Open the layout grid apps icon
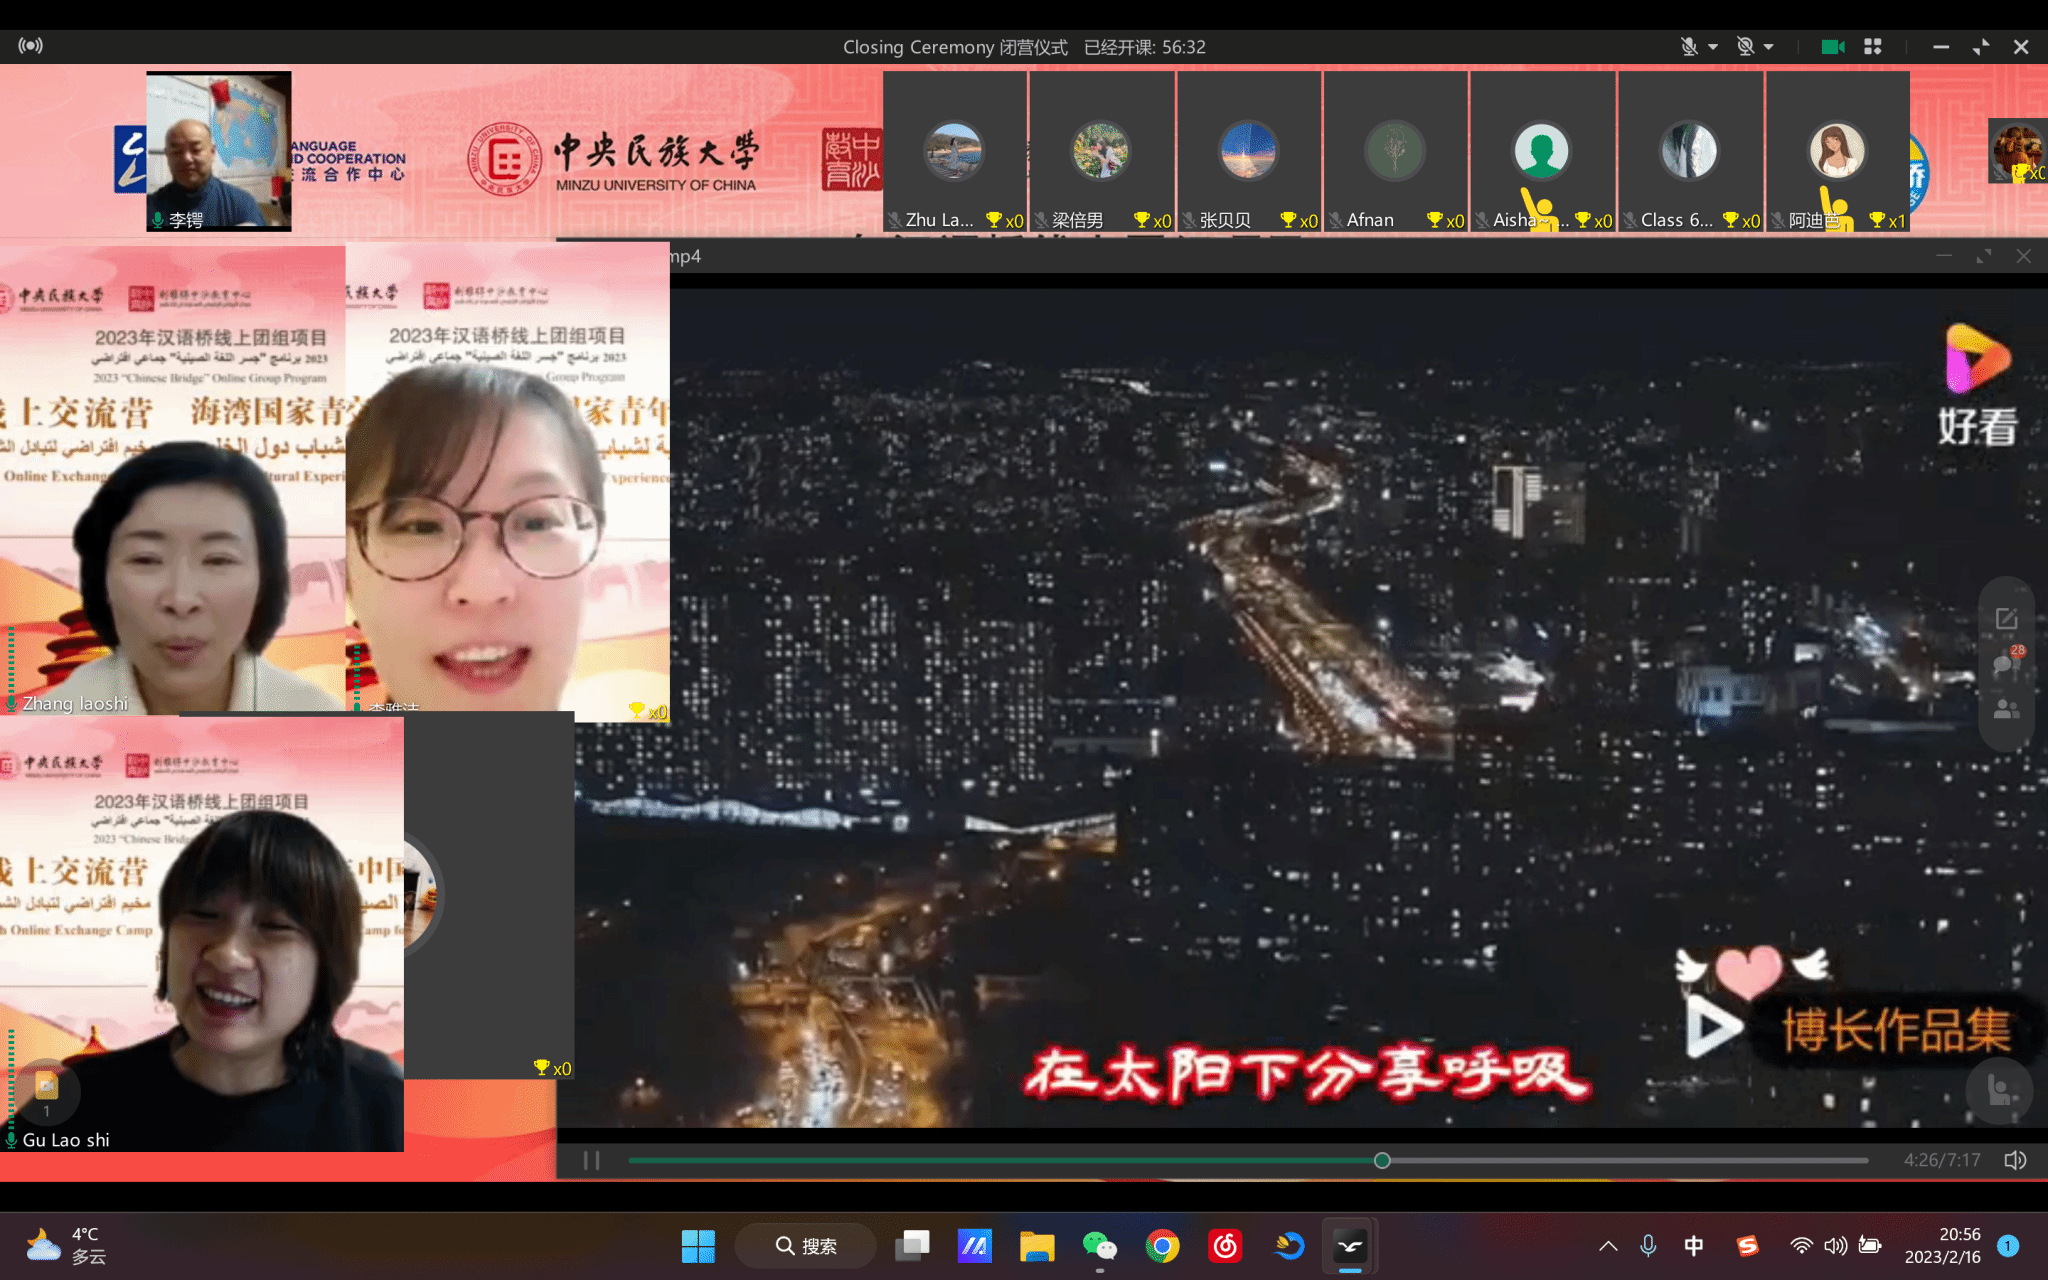 tap(1873, 47)
